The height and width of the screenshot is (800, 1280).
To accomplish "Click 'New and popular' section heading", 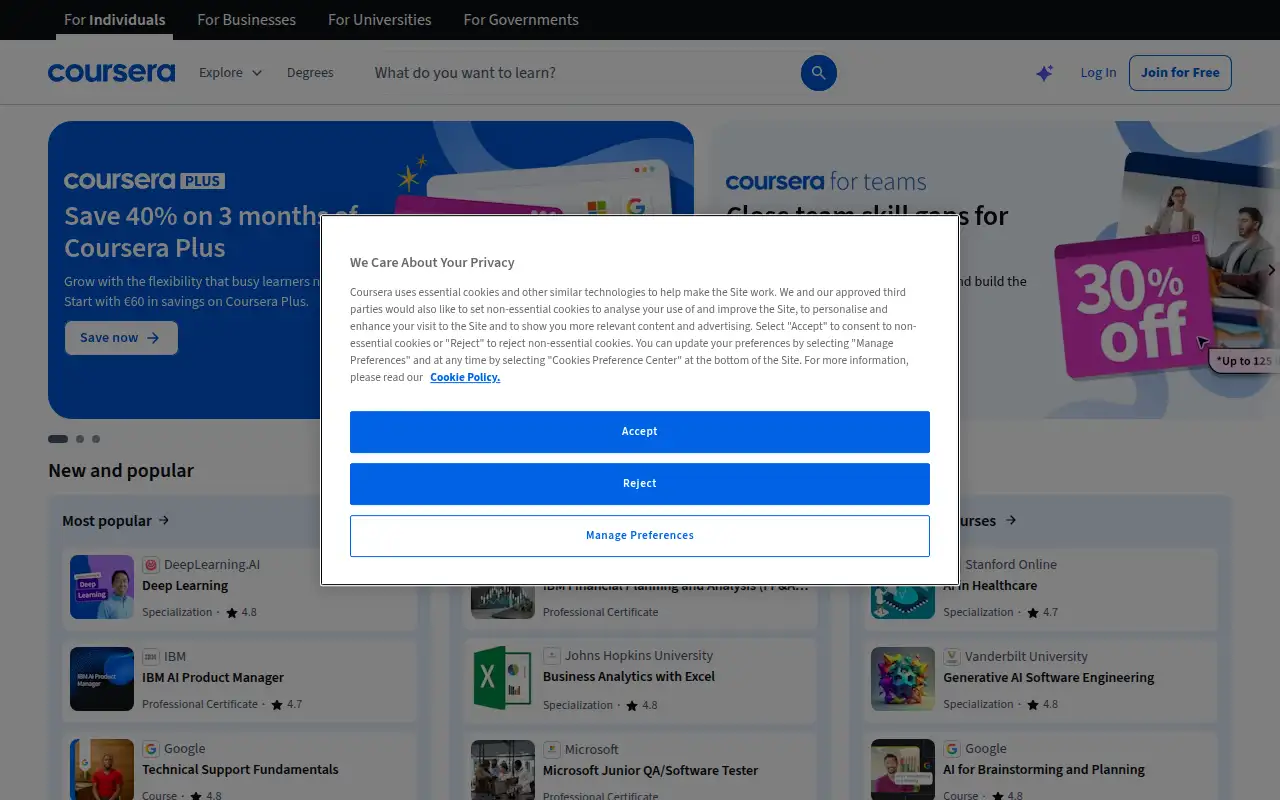I will point(121,471).
